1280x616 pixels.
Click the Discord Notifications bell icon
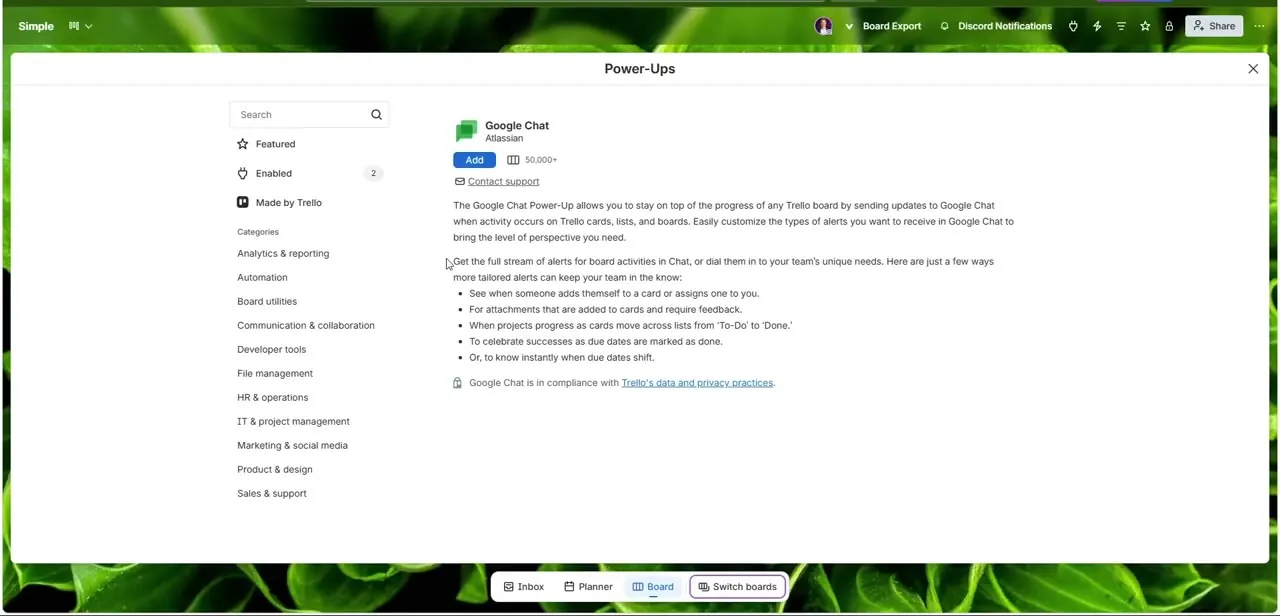pyautogui.click(x=944, y=26)
